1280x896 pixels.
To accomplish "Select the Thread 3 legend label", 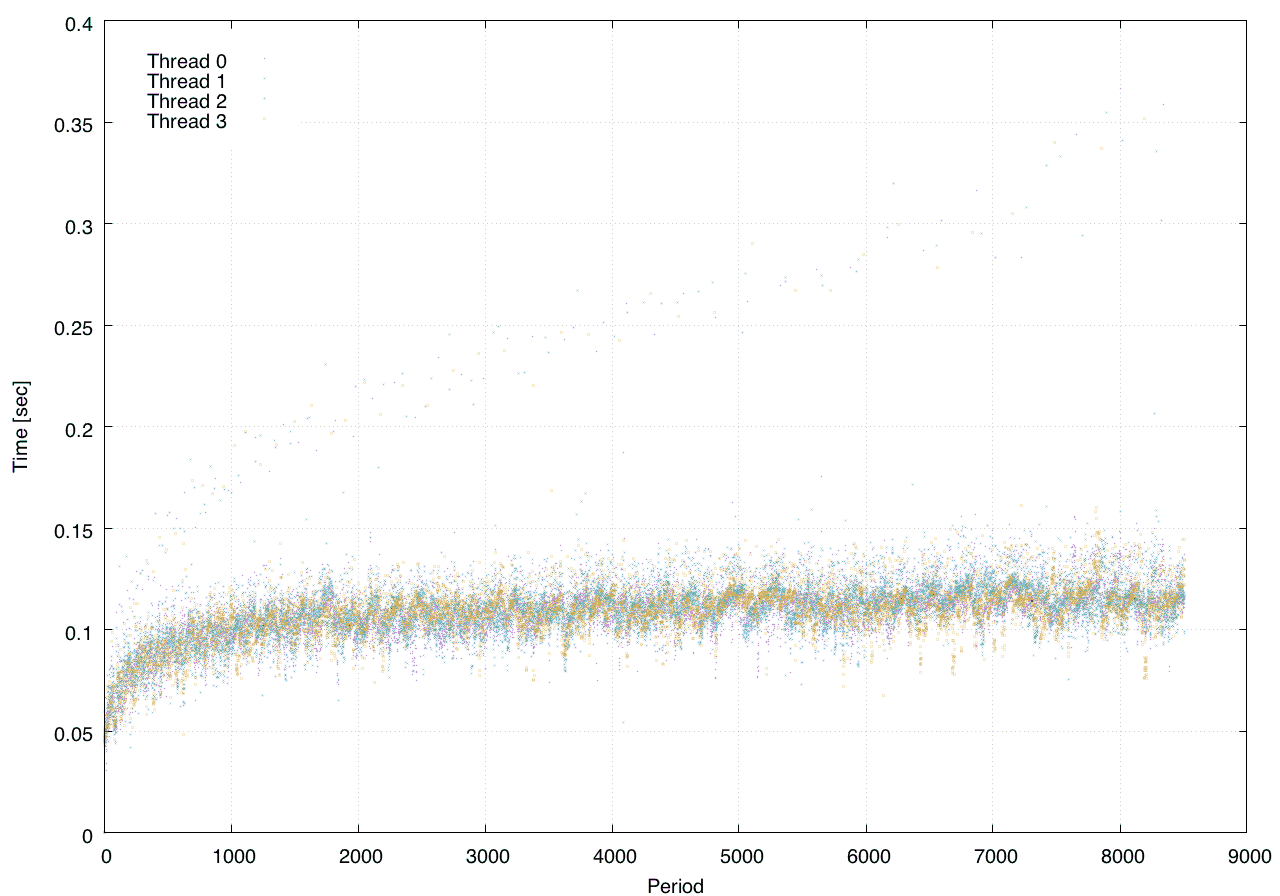I will point(187,121).
